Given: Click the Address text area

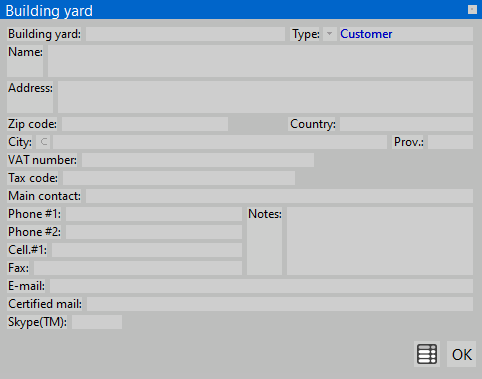Looking at the screenshot, I should tap(265, 97).
